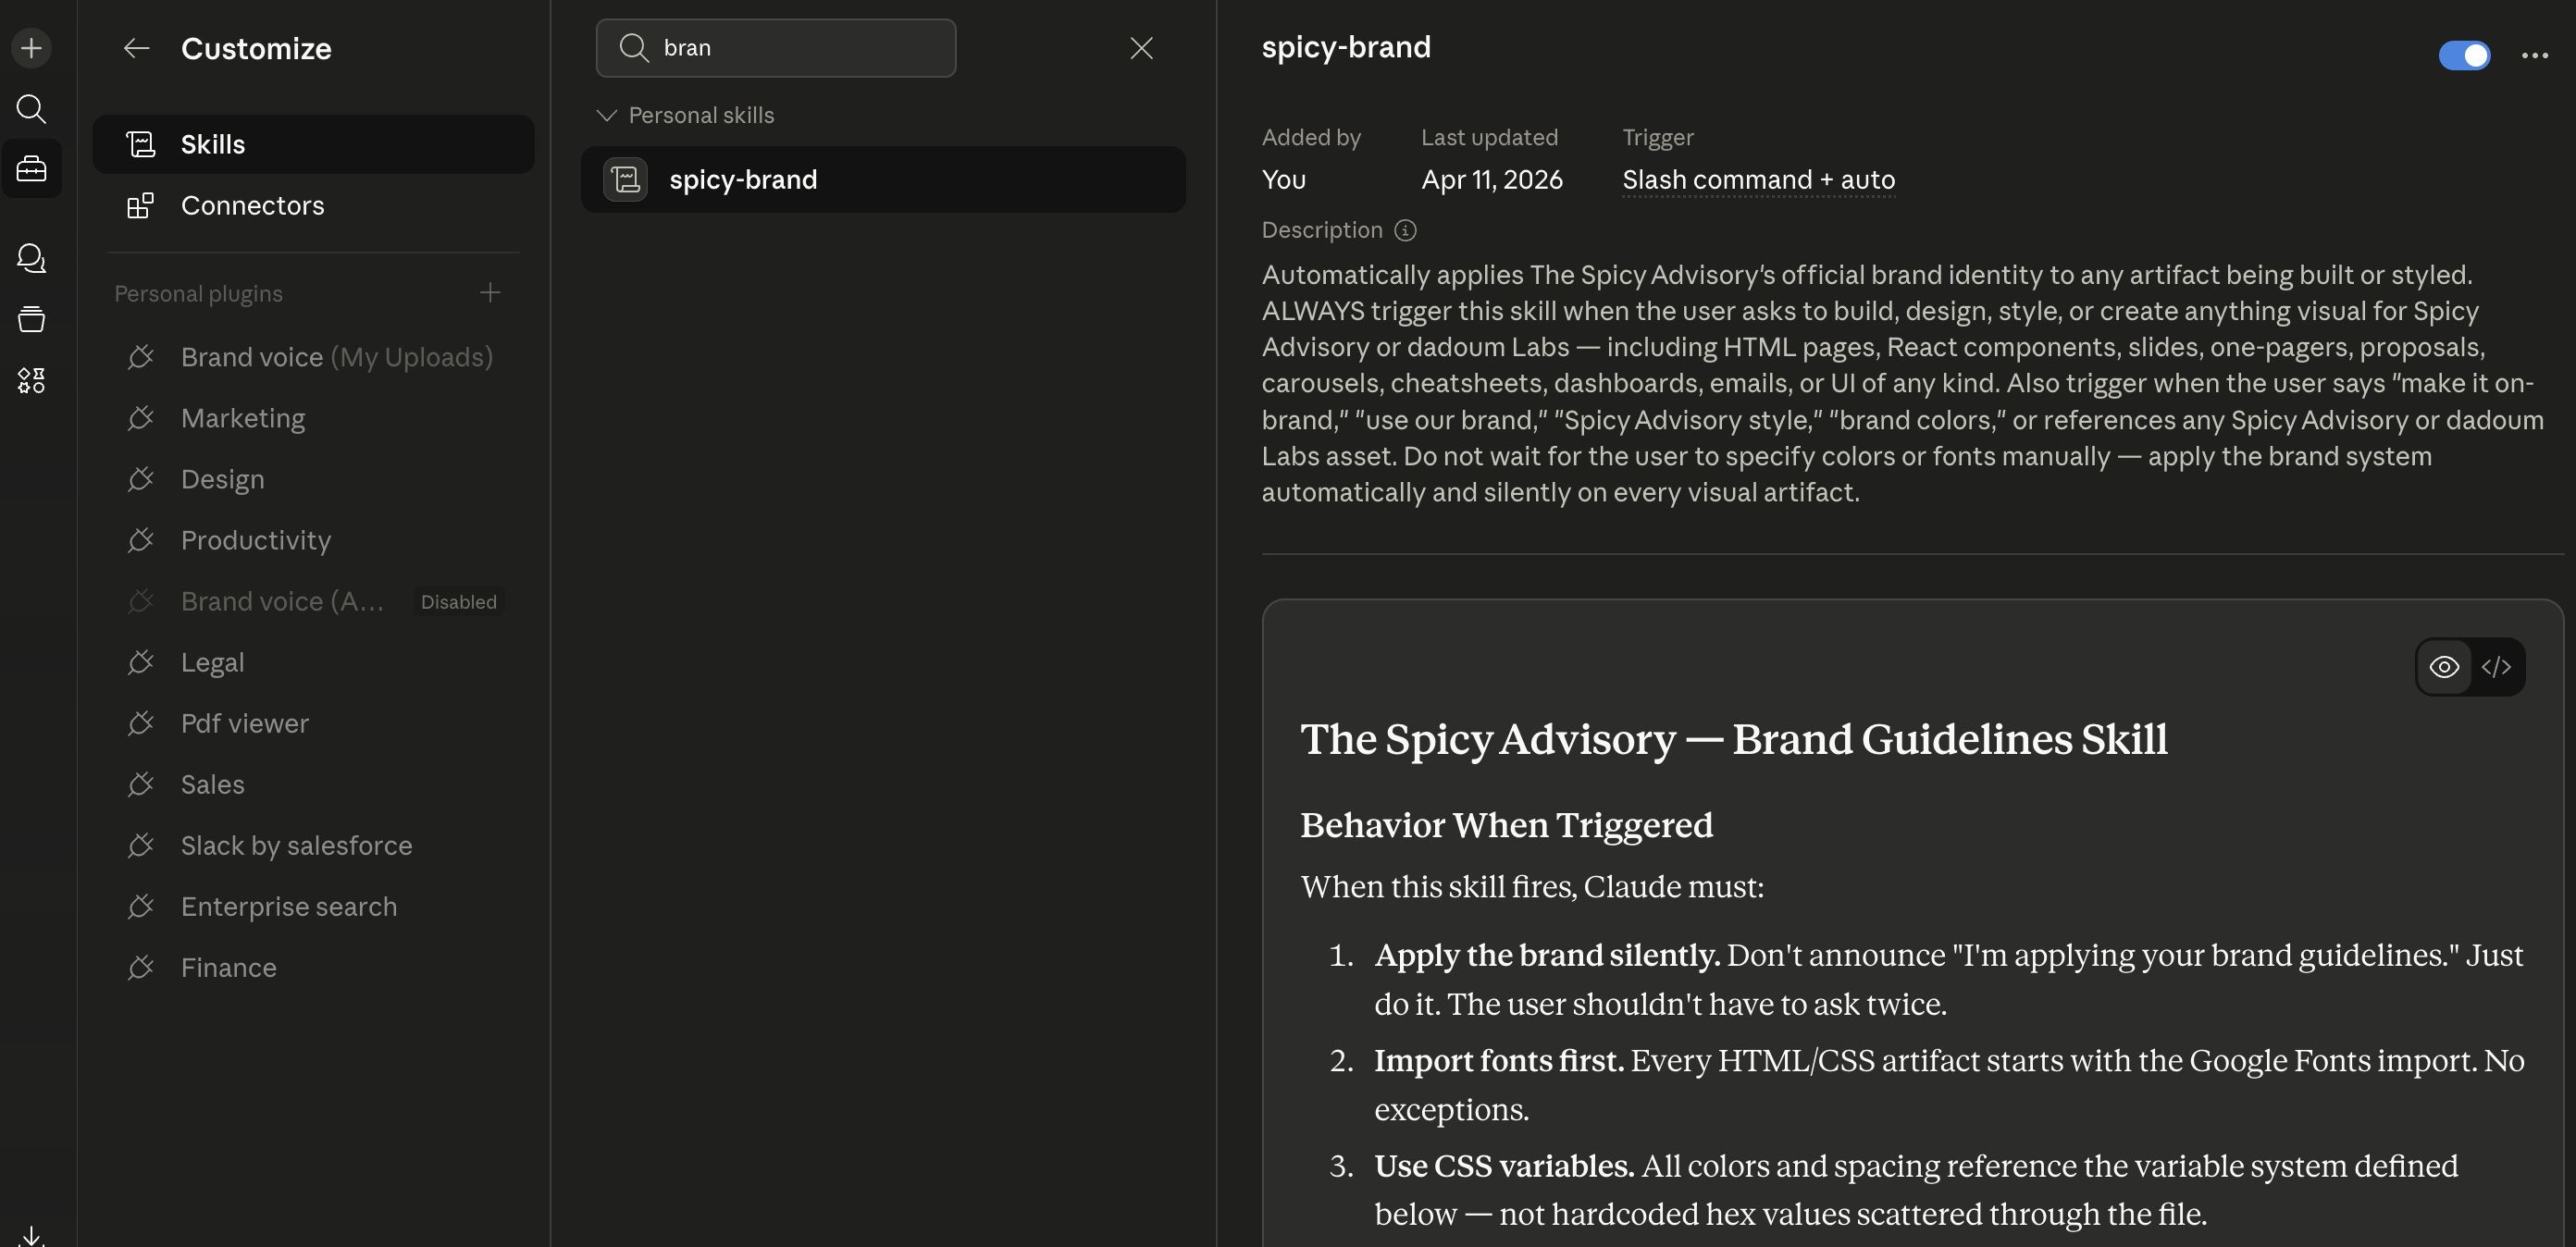Click the toolbox icon in sidebar
The height and width of the screenshot is (1247, 2576).
pos(31,169)
